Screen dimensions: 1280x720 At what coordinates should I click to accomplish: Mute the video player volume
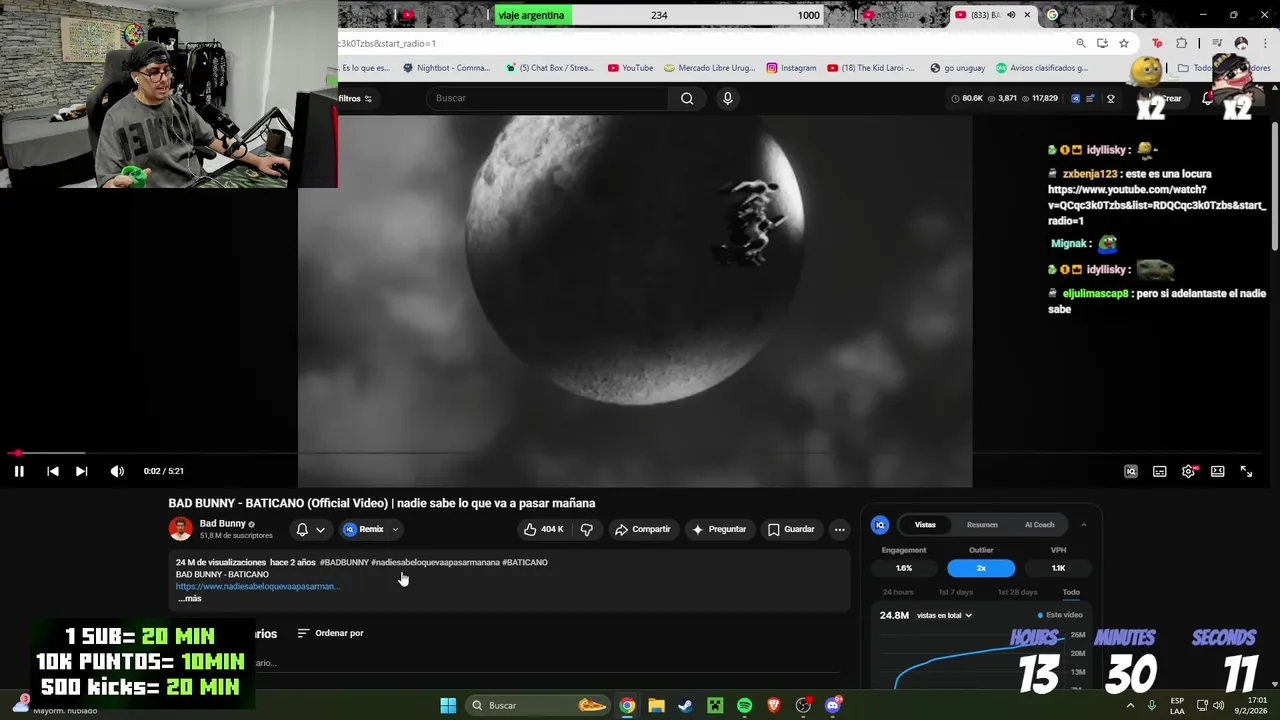pos(117,471)
